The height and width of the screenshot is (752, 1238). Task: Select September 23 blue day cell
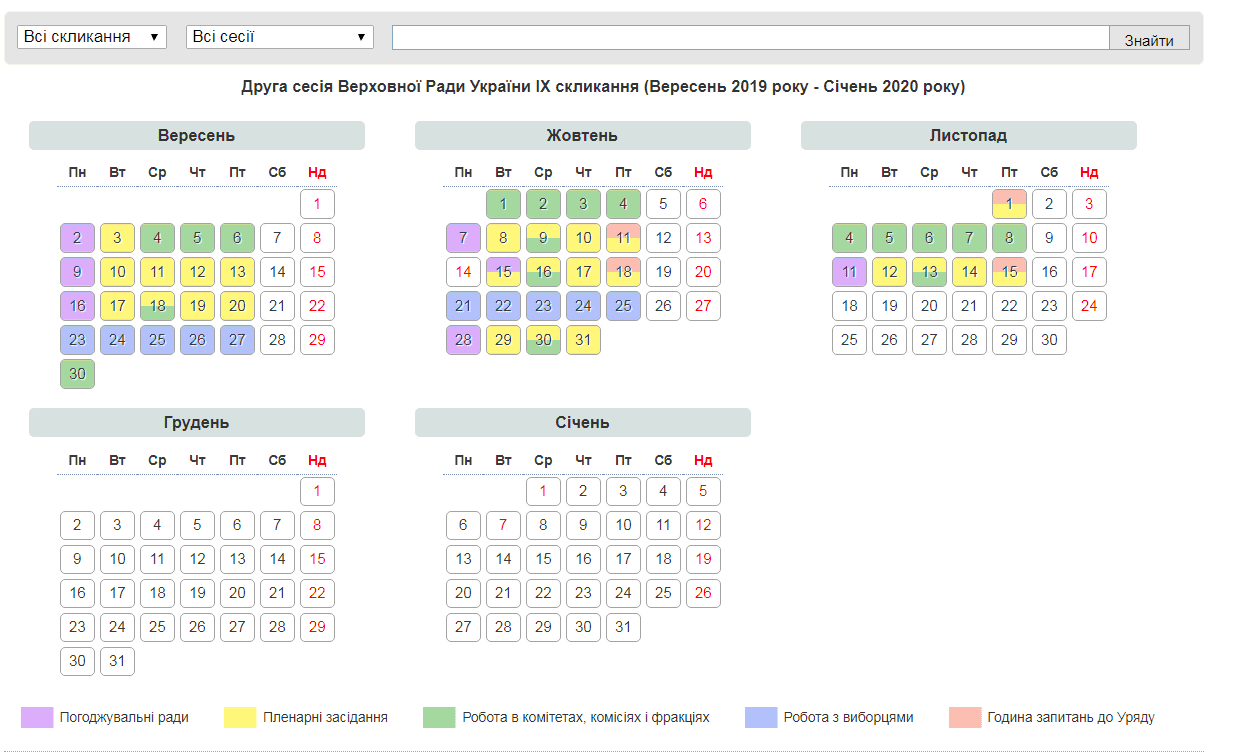[x=77, y=340]
